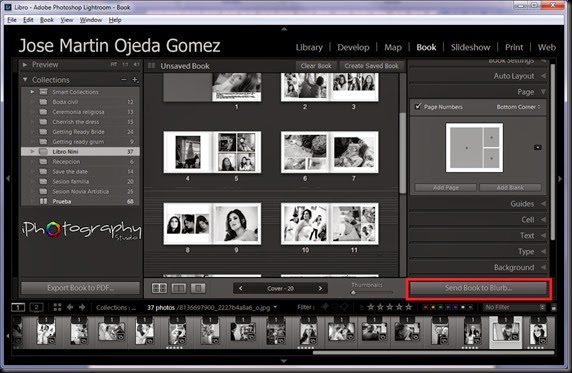Click the minus icon in Collections header
The height and width of the screenshot is (373, 572).
pyautogui.click(x=124, y=80)
